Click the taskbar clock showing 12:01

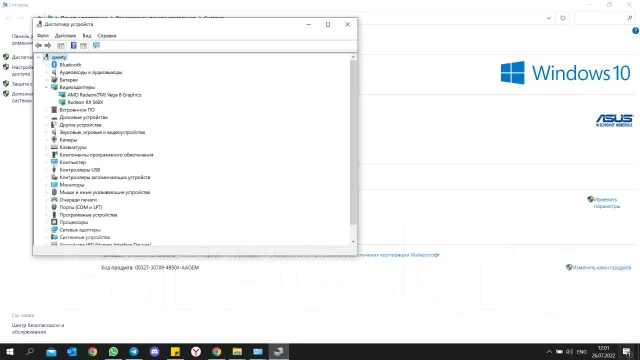tap(604, 351)
